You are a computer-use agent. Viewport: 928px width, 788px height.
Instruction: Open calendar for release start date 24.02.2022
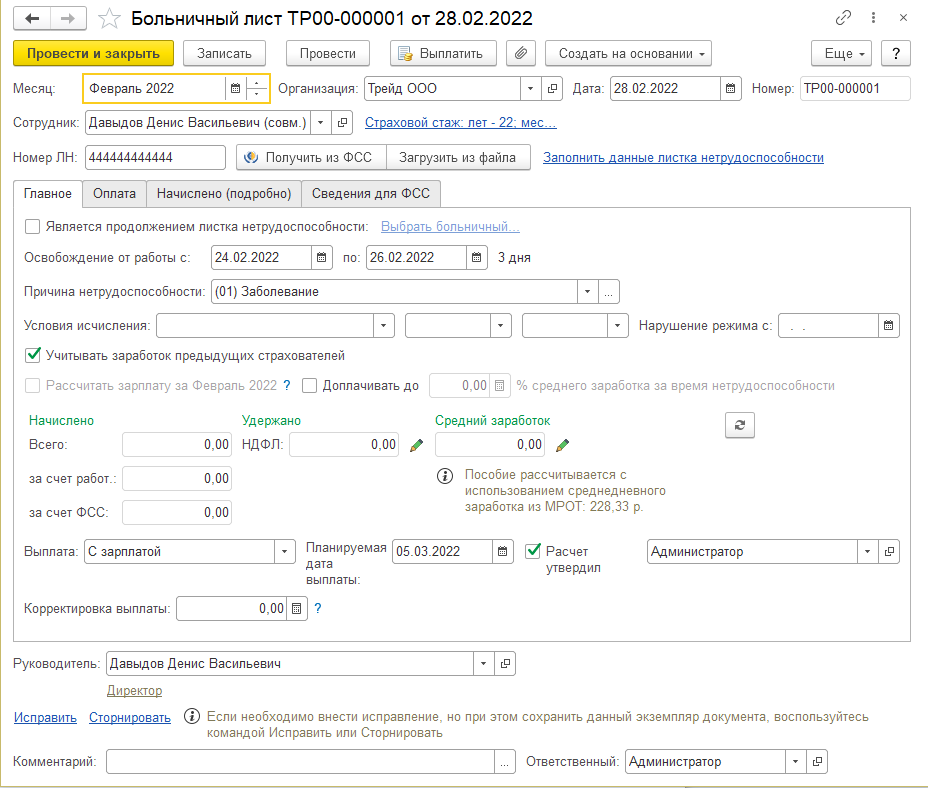321,258
